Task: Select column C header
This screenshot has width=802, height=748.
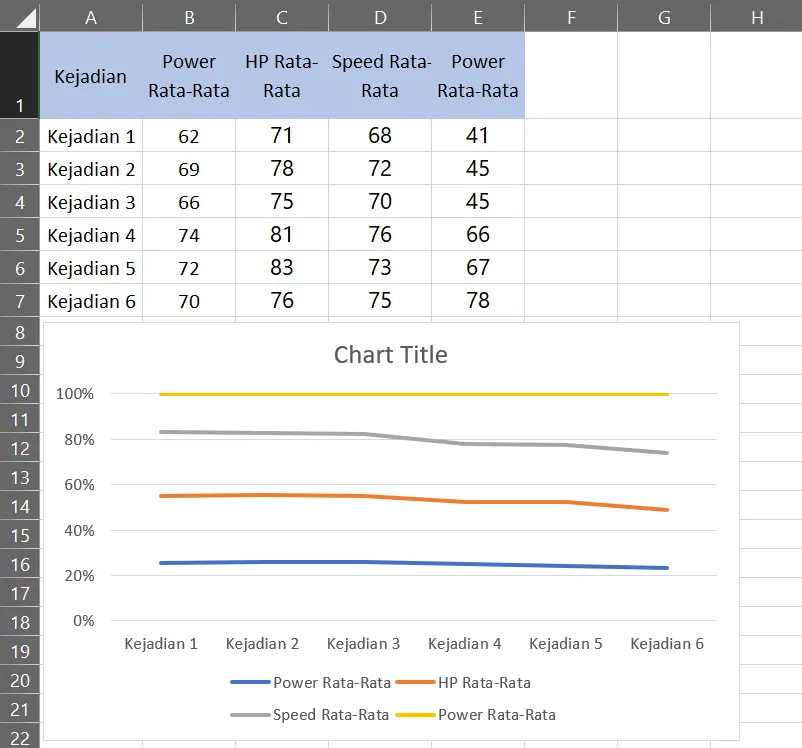Action: [282, 16]
